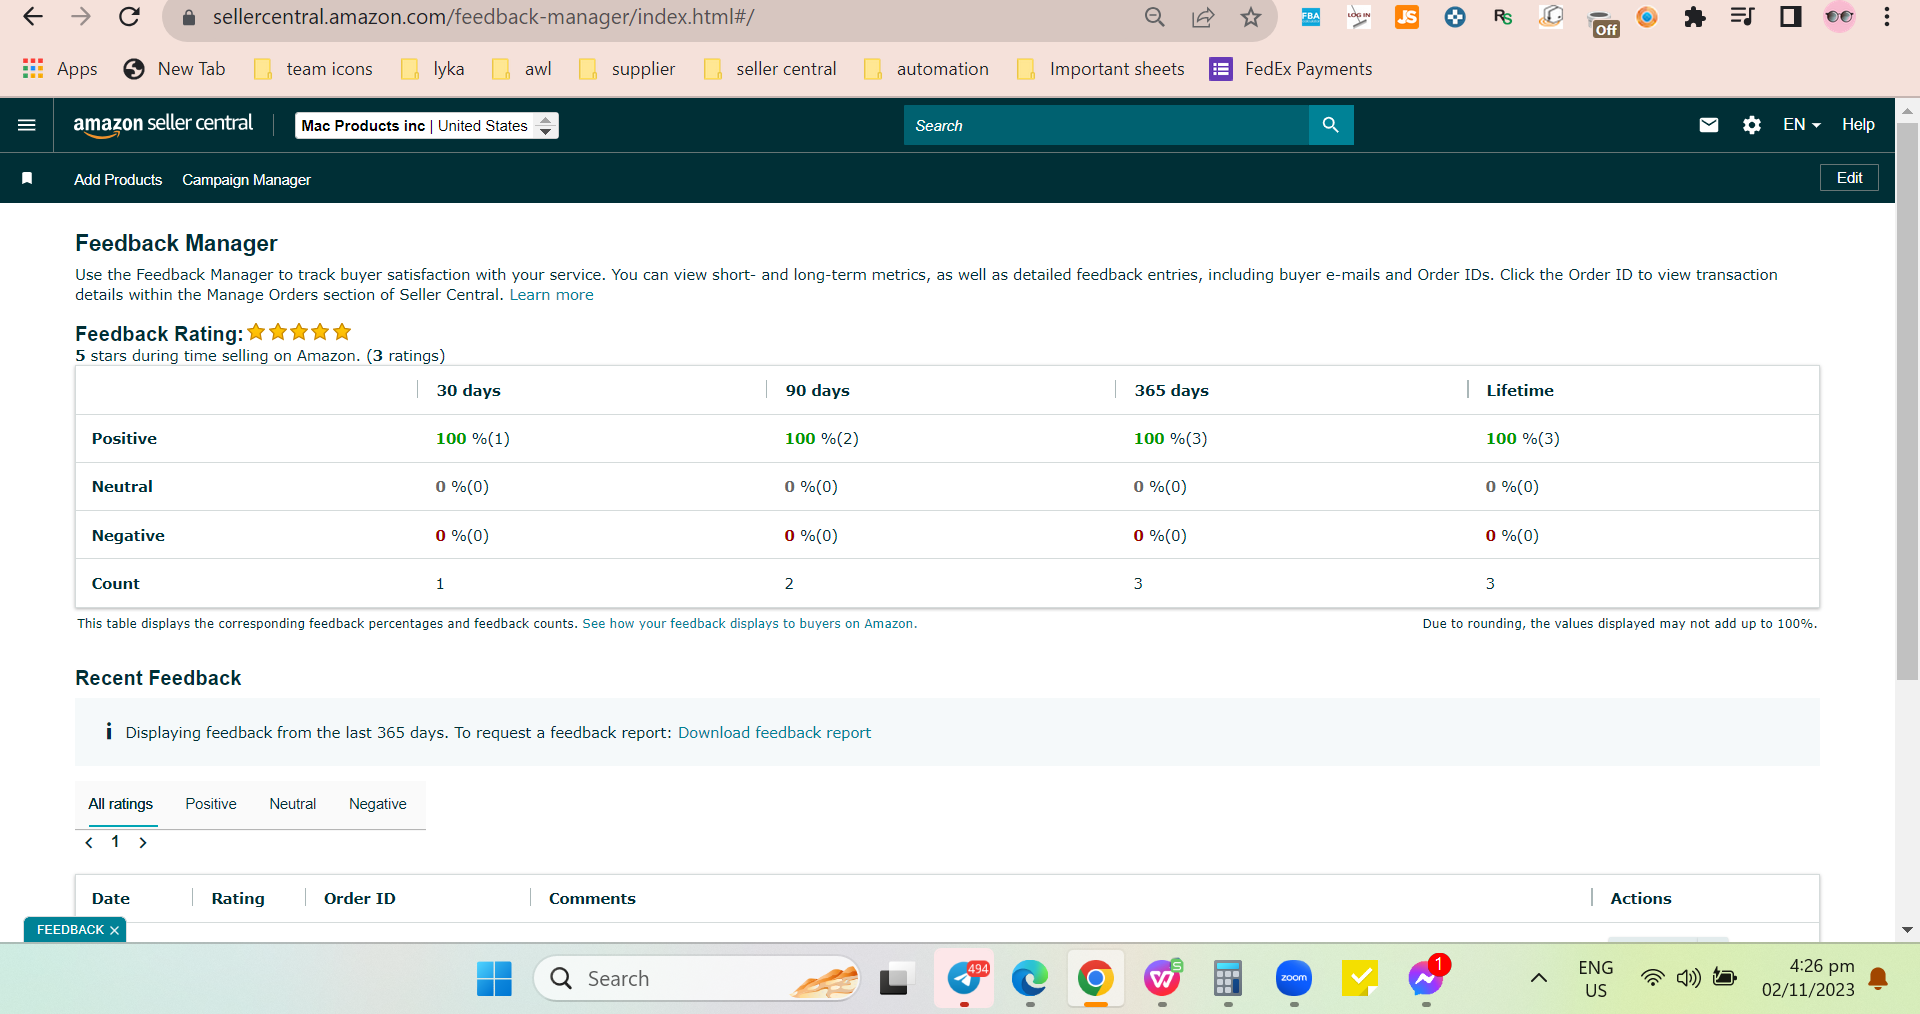Open the Zoom app in the taskbar
Screen dimensions: 1920x1014
[1294, 978]
